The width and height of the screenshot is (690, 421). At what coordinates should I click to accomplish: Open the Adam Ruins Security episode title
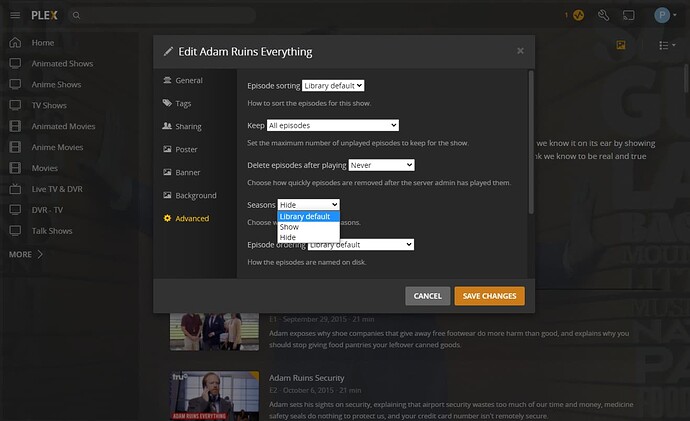307,378
